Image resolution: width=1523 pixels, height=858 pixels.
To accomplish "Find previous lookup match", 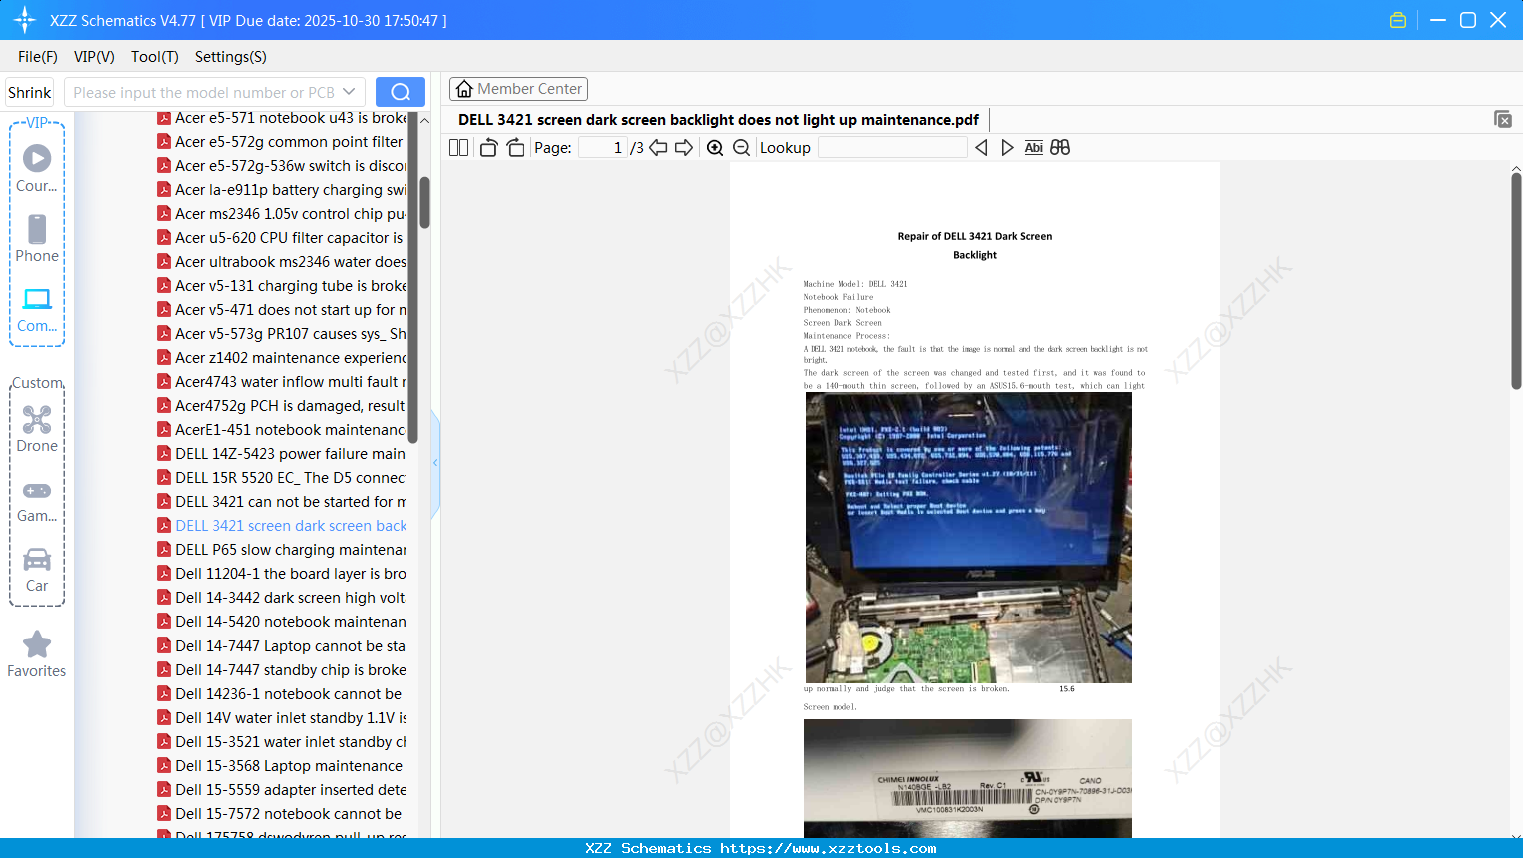I will pyautogui.click(x=981, y=148).
